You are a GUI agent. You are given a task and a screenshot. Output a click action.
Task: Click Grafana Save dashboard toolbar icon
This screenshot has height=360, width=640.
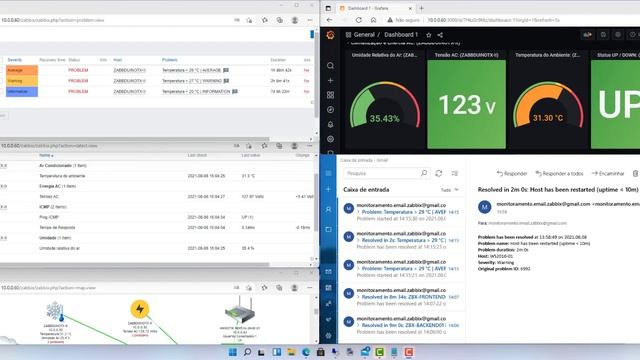(x=603, y=35)
